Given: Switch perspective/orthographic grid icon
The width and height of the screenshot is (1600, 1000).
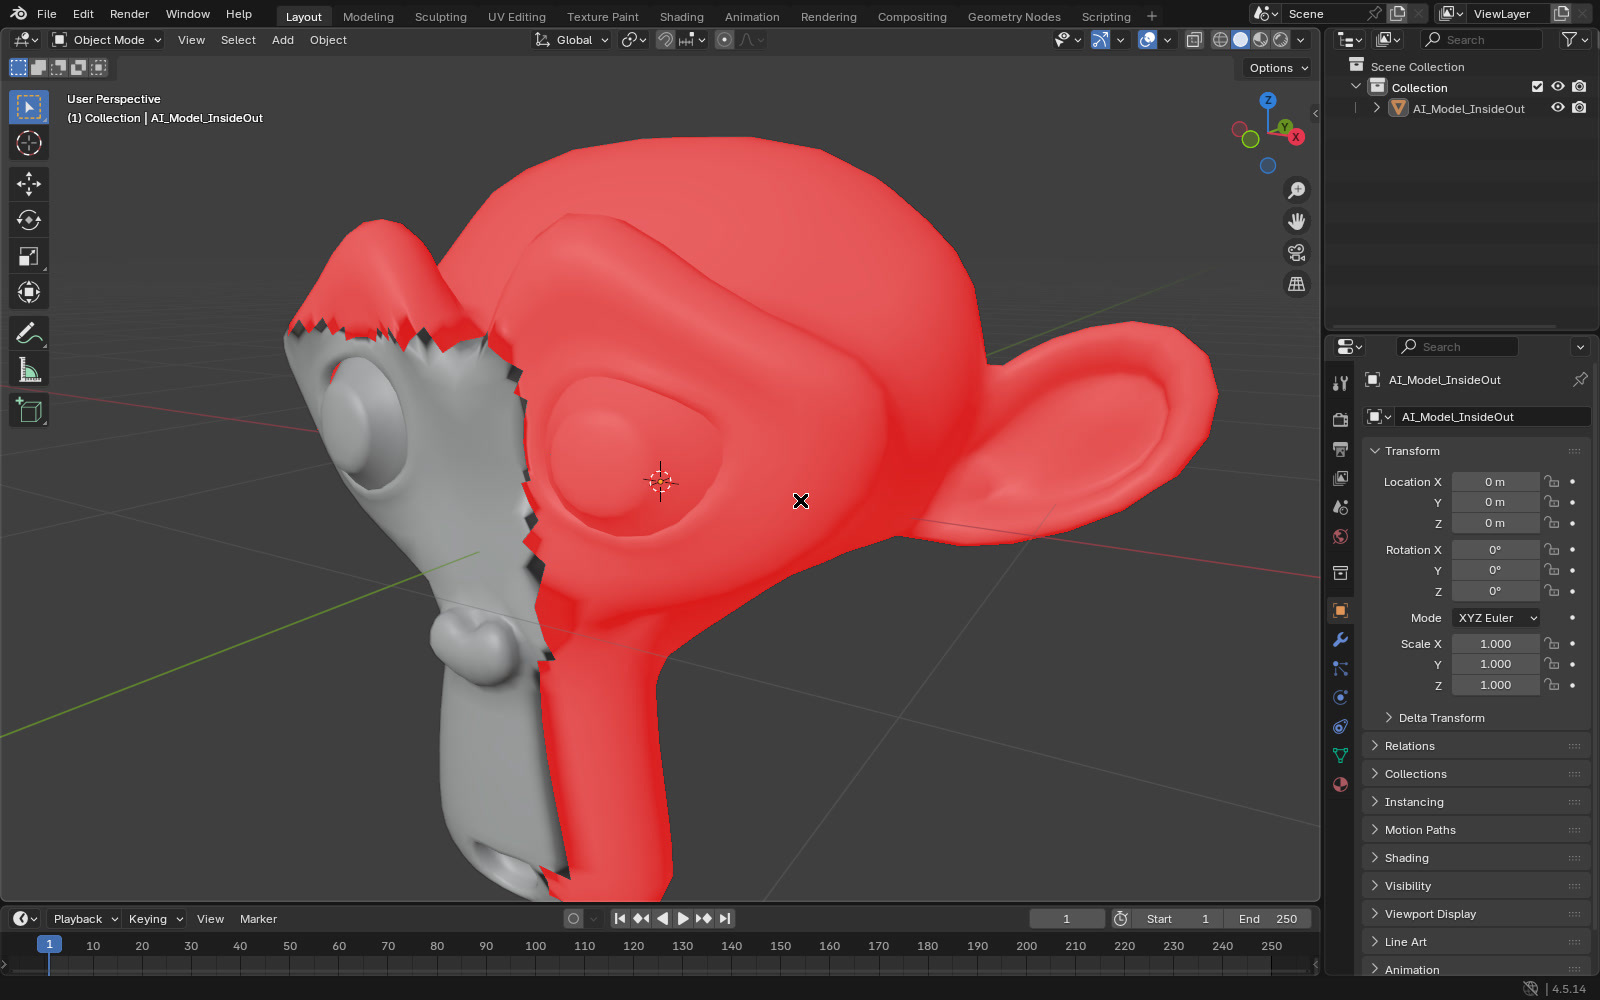Looking at the screenshot, I should 1297,284.
